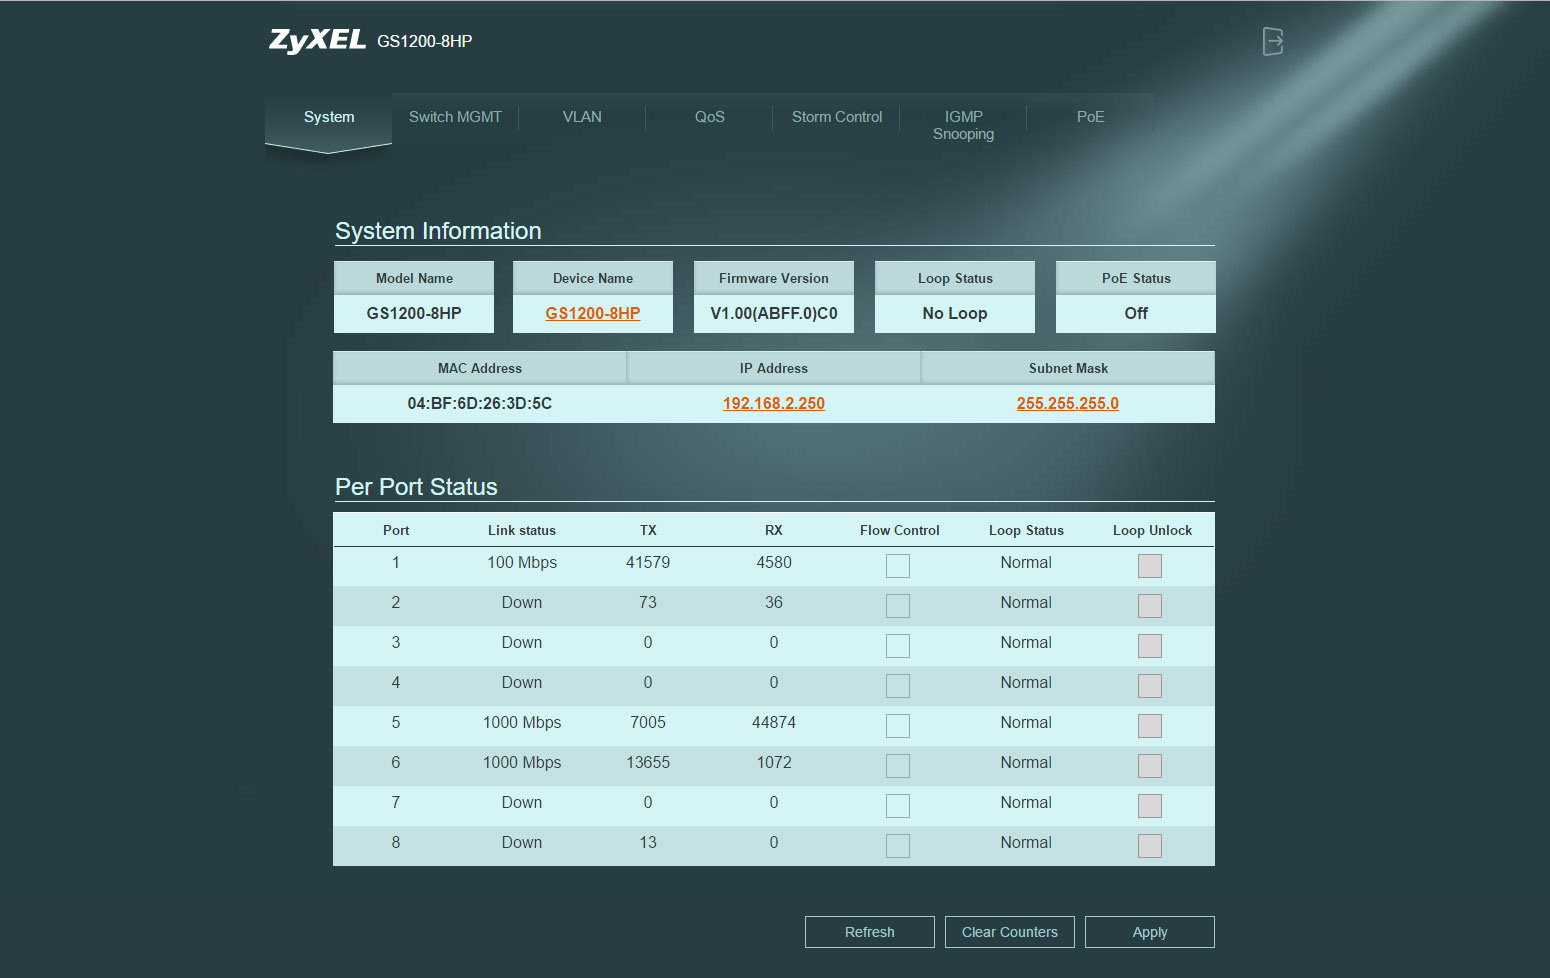Click RX value 36 for port 2
1550x978 pixels.
[774, 602]
